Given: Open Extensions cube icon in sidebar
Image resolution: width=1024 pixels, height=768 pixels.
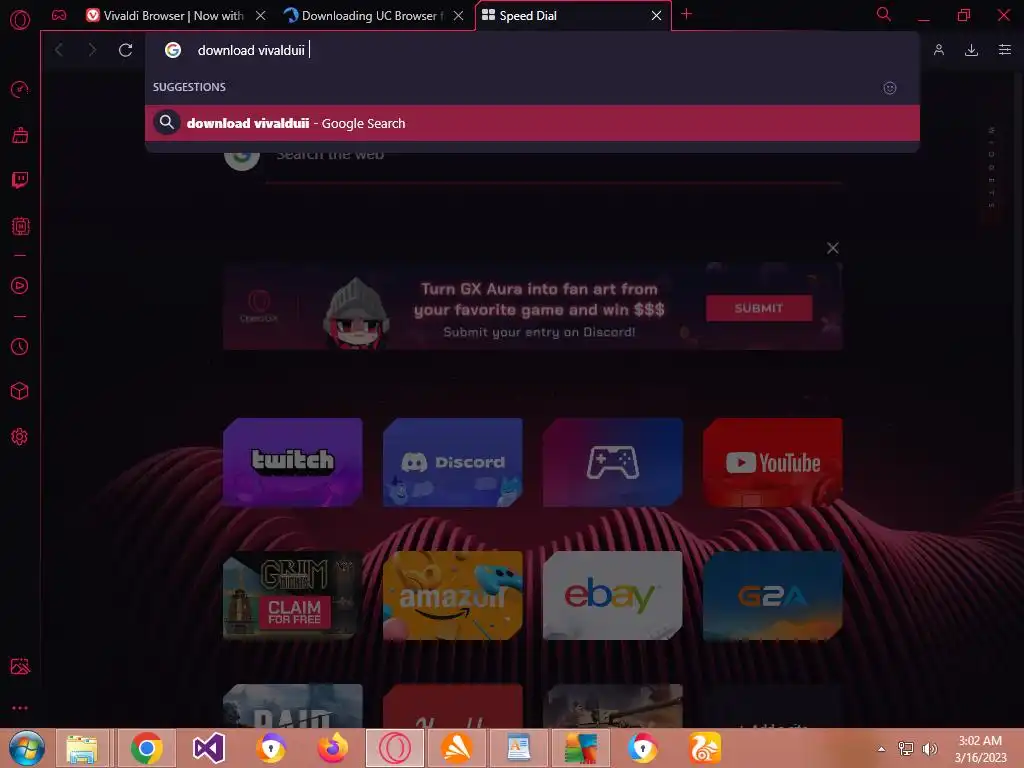Looking at the screenshot, I should pyautogui.click(x=20, y=391).
